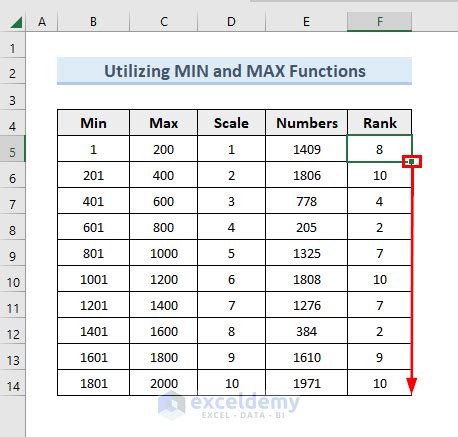This screenshot has height=437, width=458.
Task: Select cell with number 1806
Action: pos(306,175)
